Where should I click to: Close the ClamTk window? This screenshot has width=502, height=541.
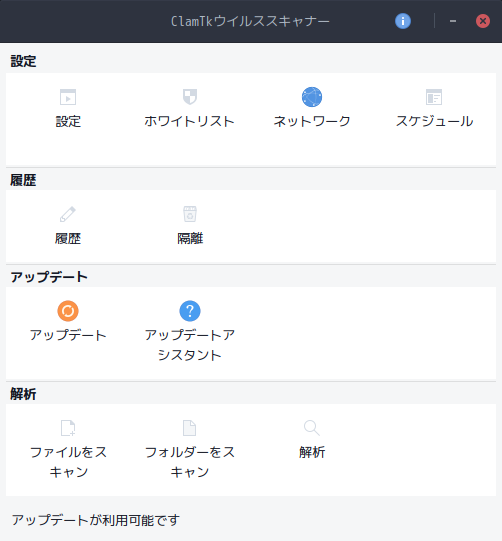pyautogui.click(x=483, y=21)
